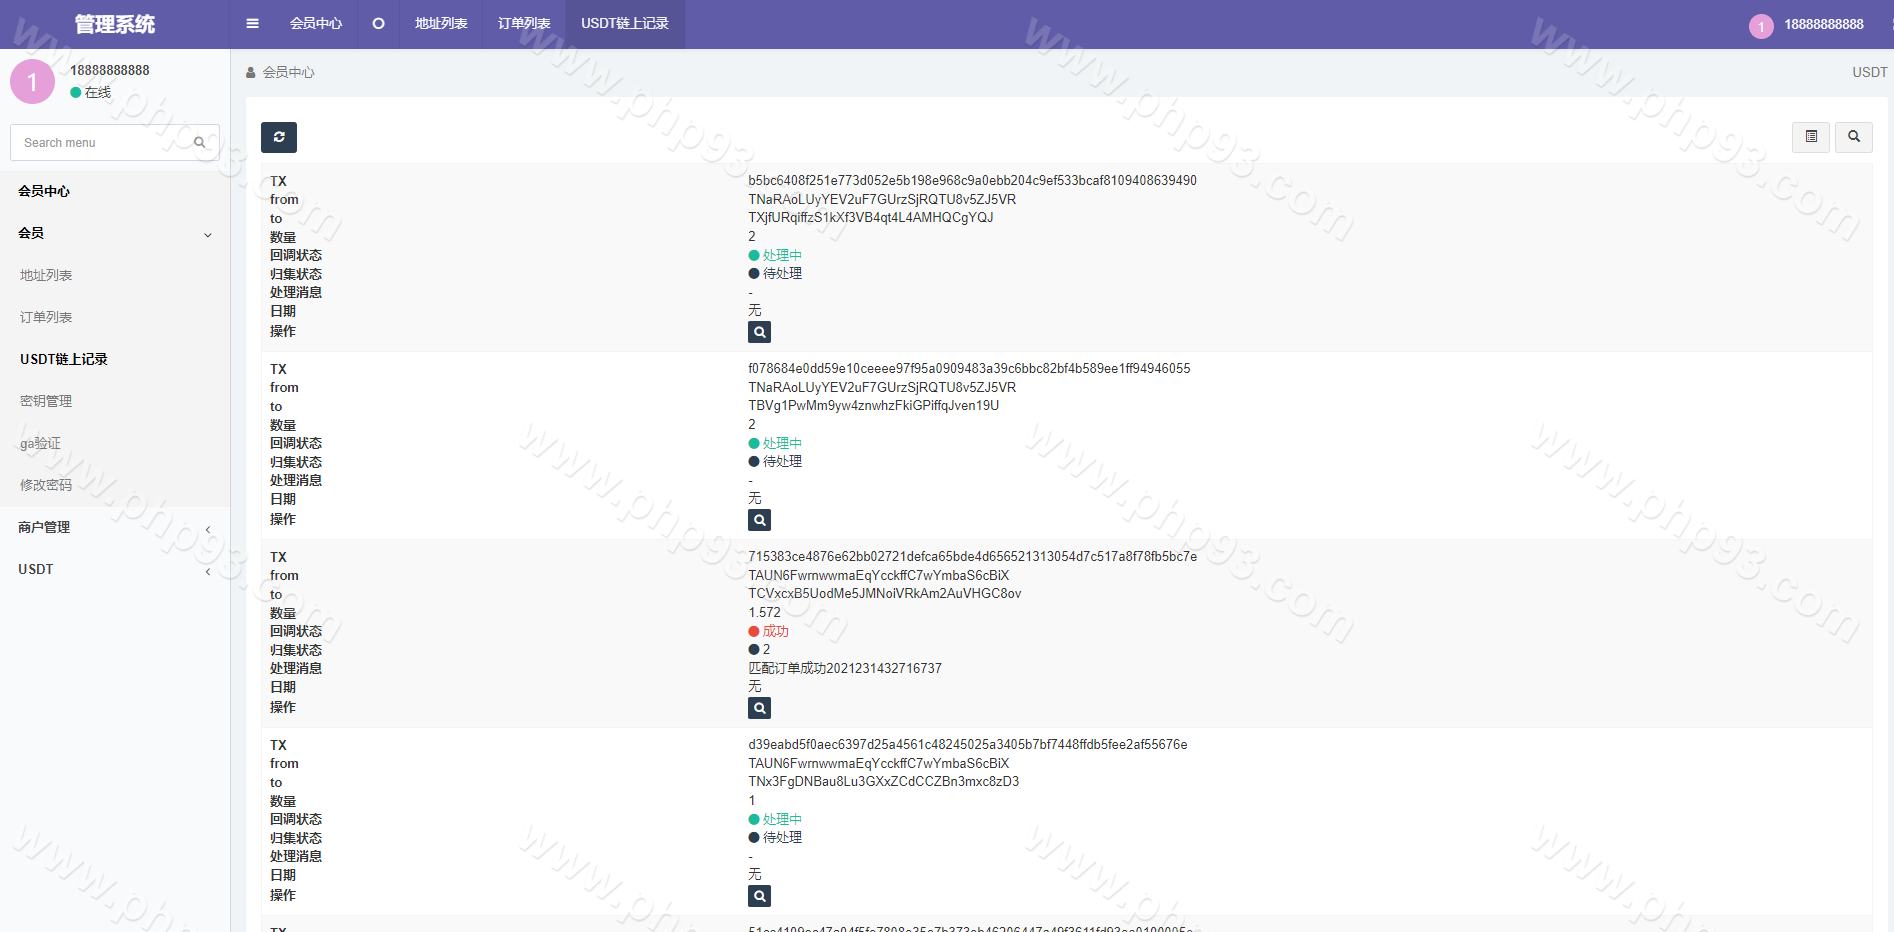Toggle the sidebar hamburger menu icon
The image size is (1894, 932).
point(252,24)
